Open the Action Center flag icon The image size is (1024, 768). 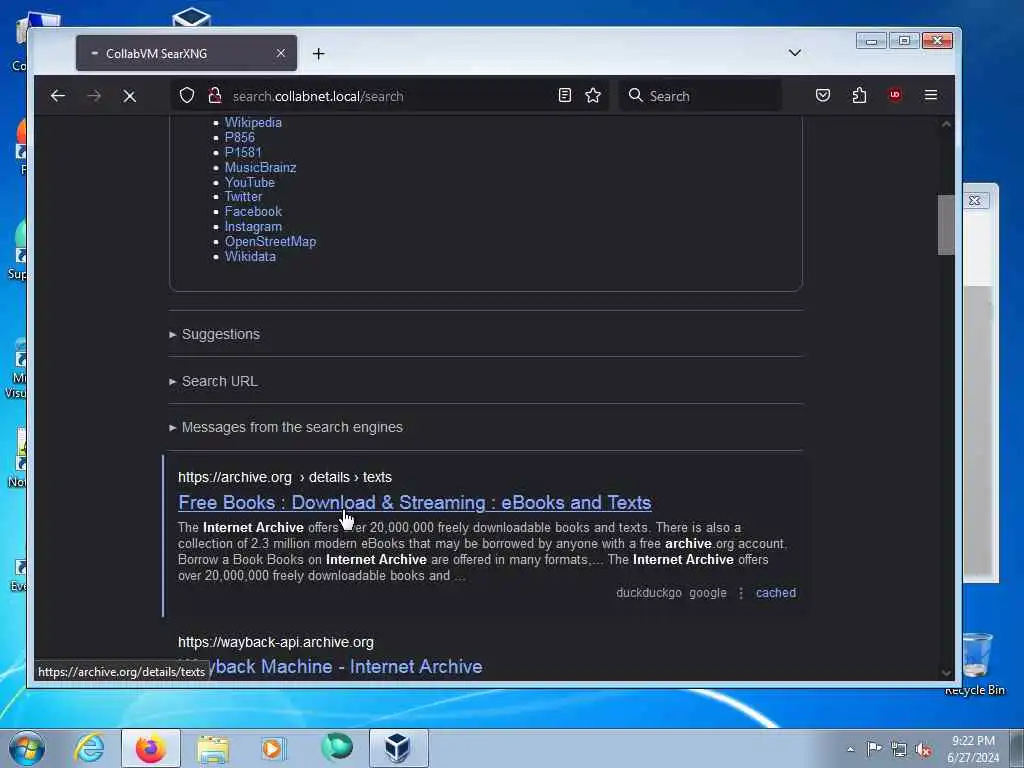click(874, 748)
